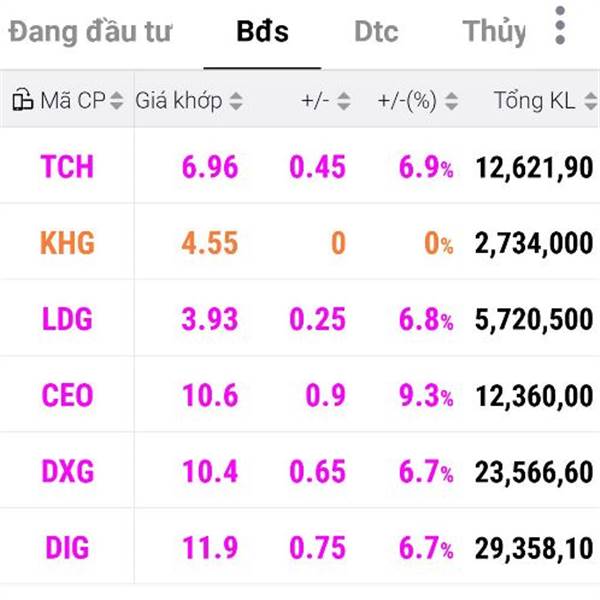Select the DXG stock symbol

(x=67, y=471)
